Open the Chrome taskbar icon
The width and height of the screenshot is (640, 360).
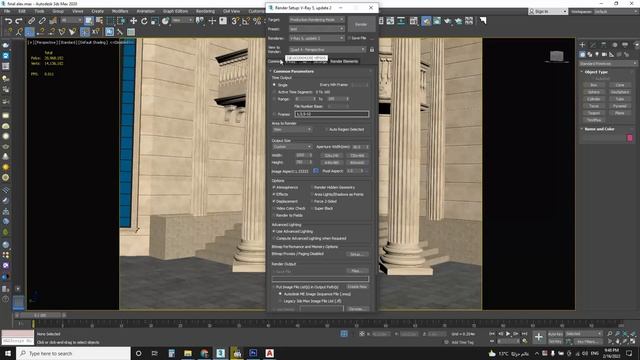click(204, 353)
